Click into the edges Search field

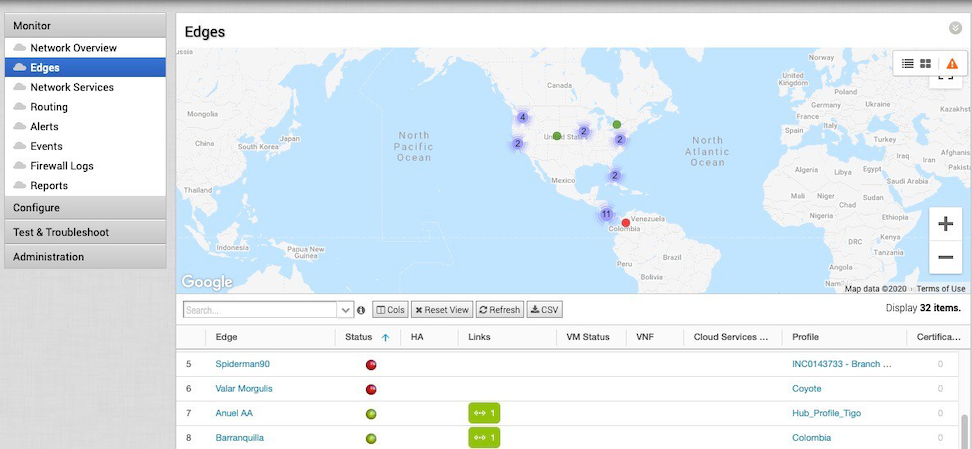(x=260, y=310)
